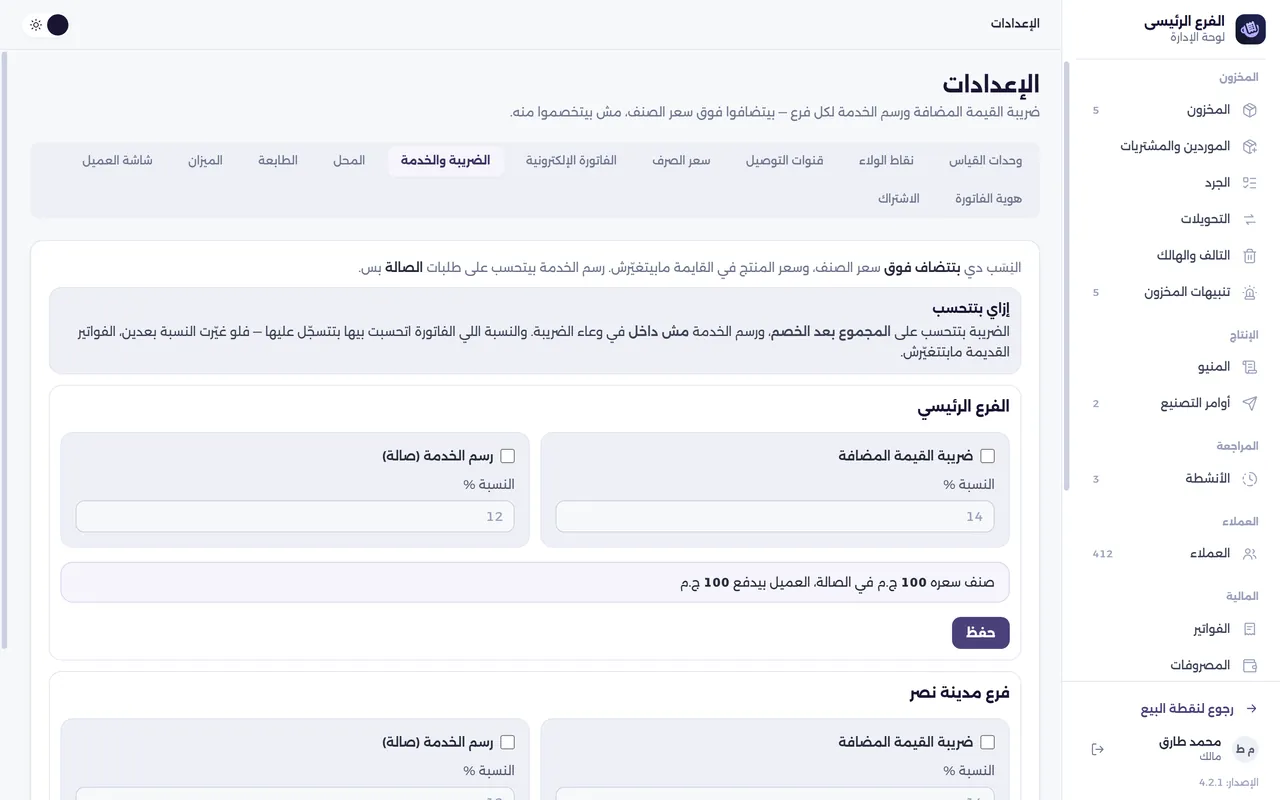Check ضريبة القيمة المضافة for فرع مدينة نصر
Image resolution: width=1280 pixels, height=800 pixels.
(987, 742)
